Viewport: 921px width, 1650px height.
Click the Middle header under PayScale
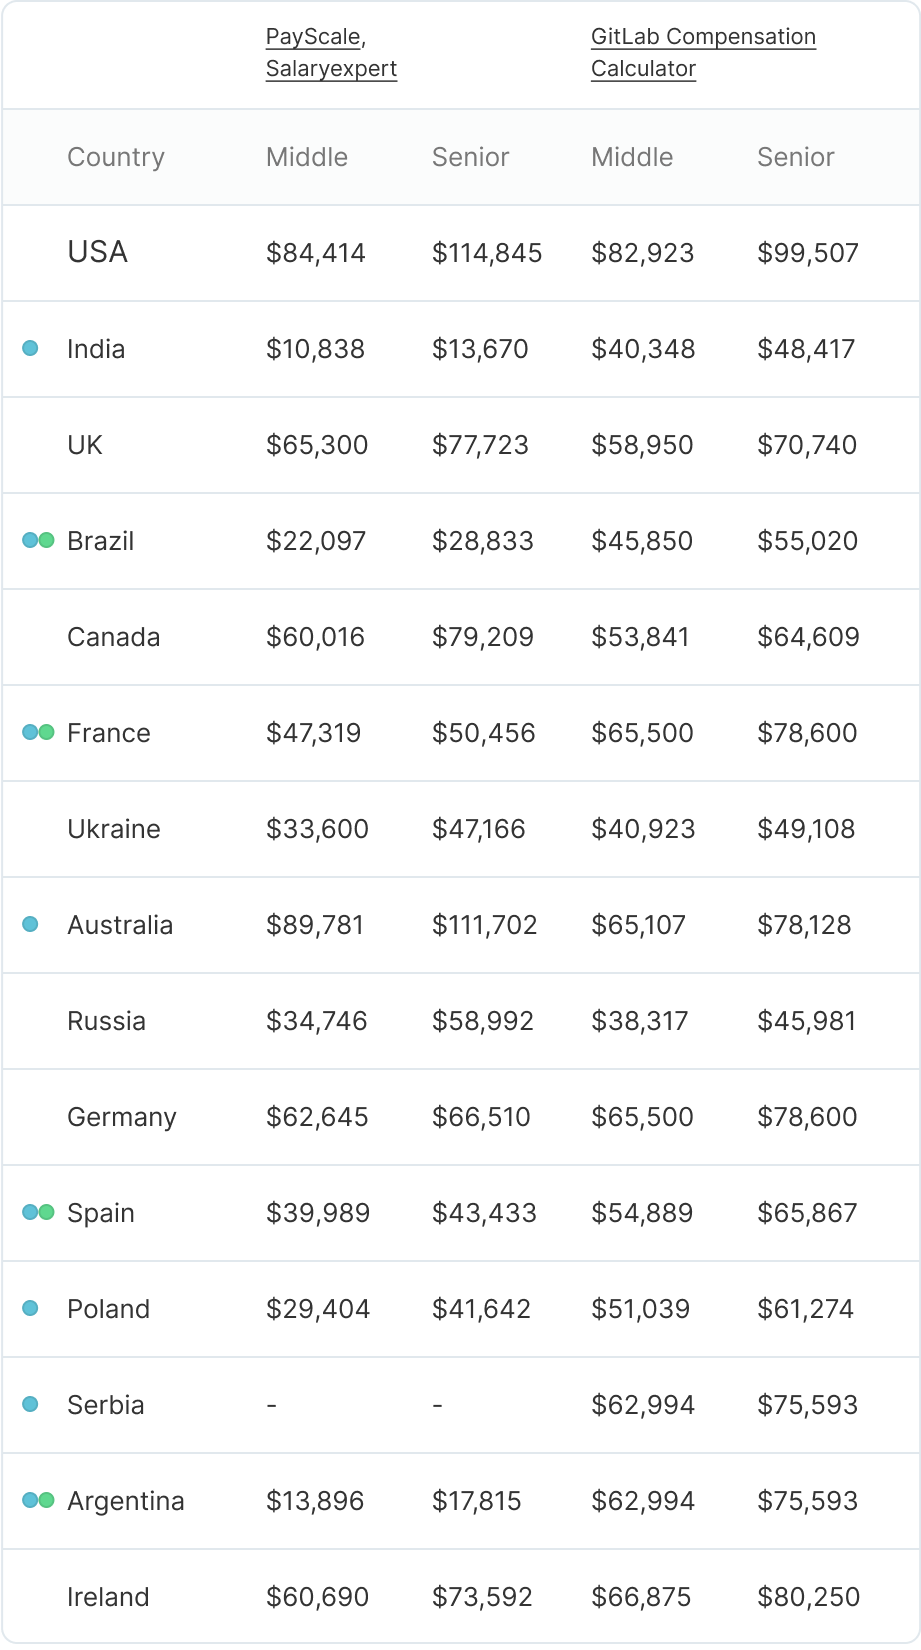click(x=307, y=157)
